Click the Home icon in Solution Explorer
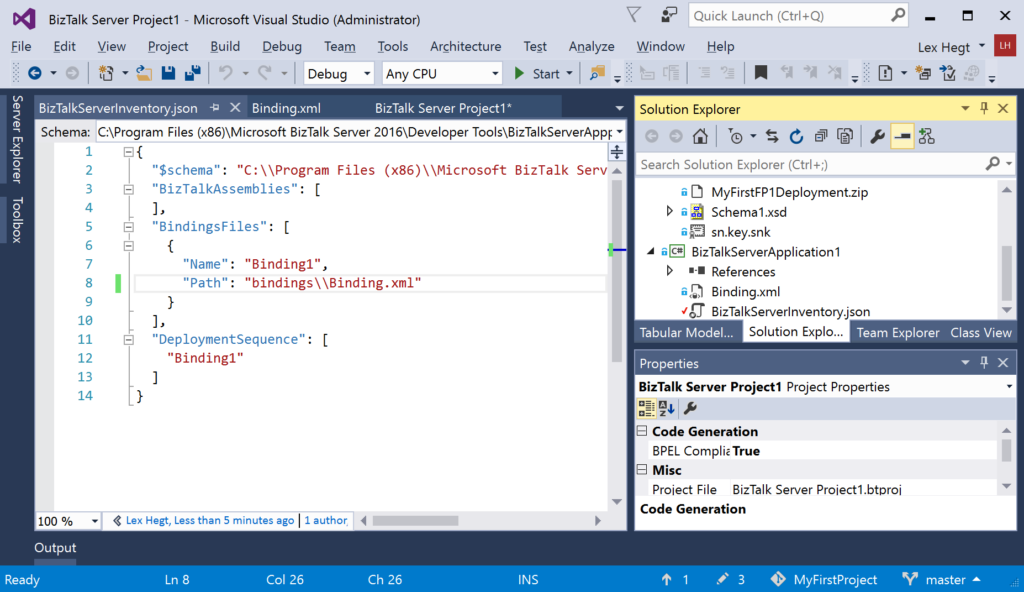 (x=701, y=137)
